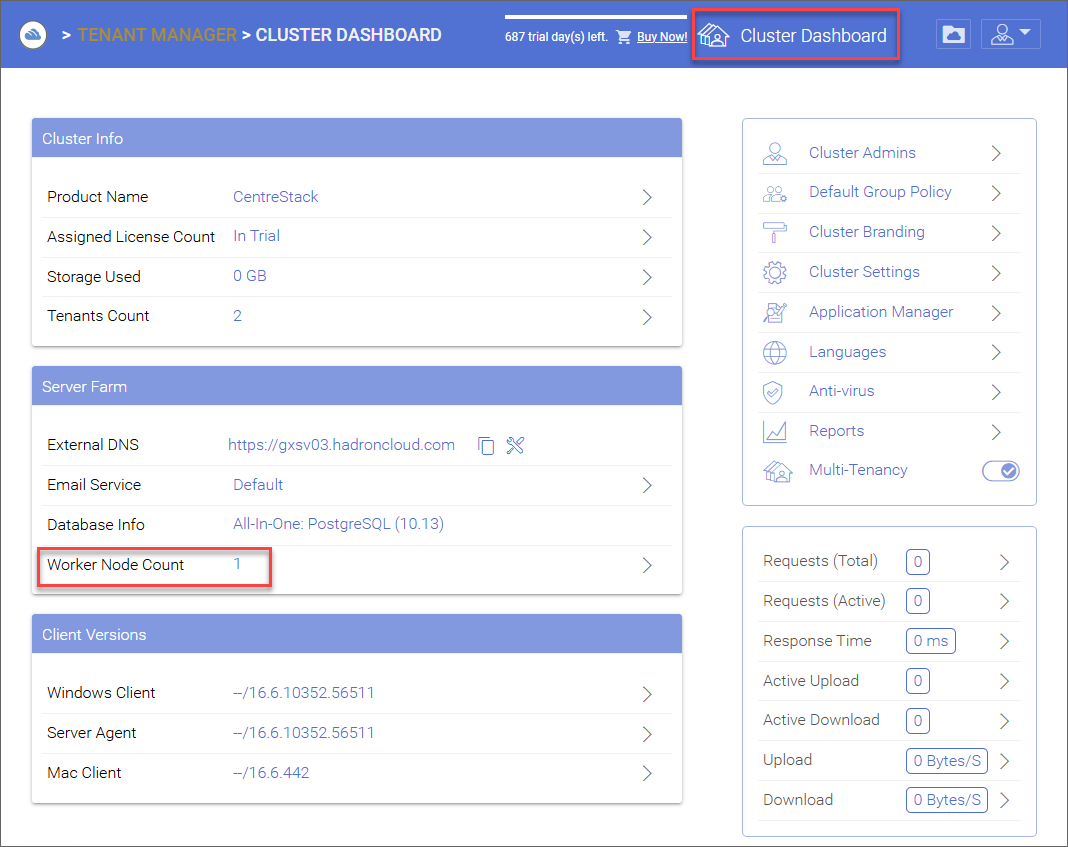Click the cloud folder icon in header

pos(953,34)
